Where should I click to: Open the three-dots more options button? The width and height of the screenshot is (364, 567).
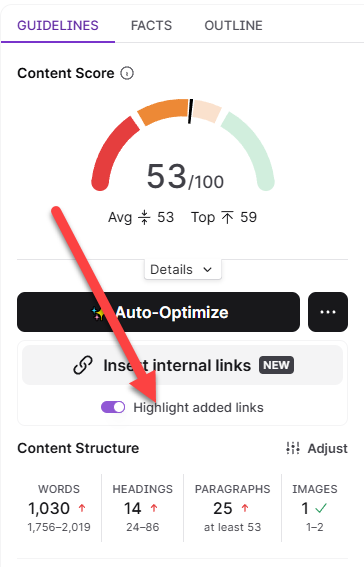point(328,312)
